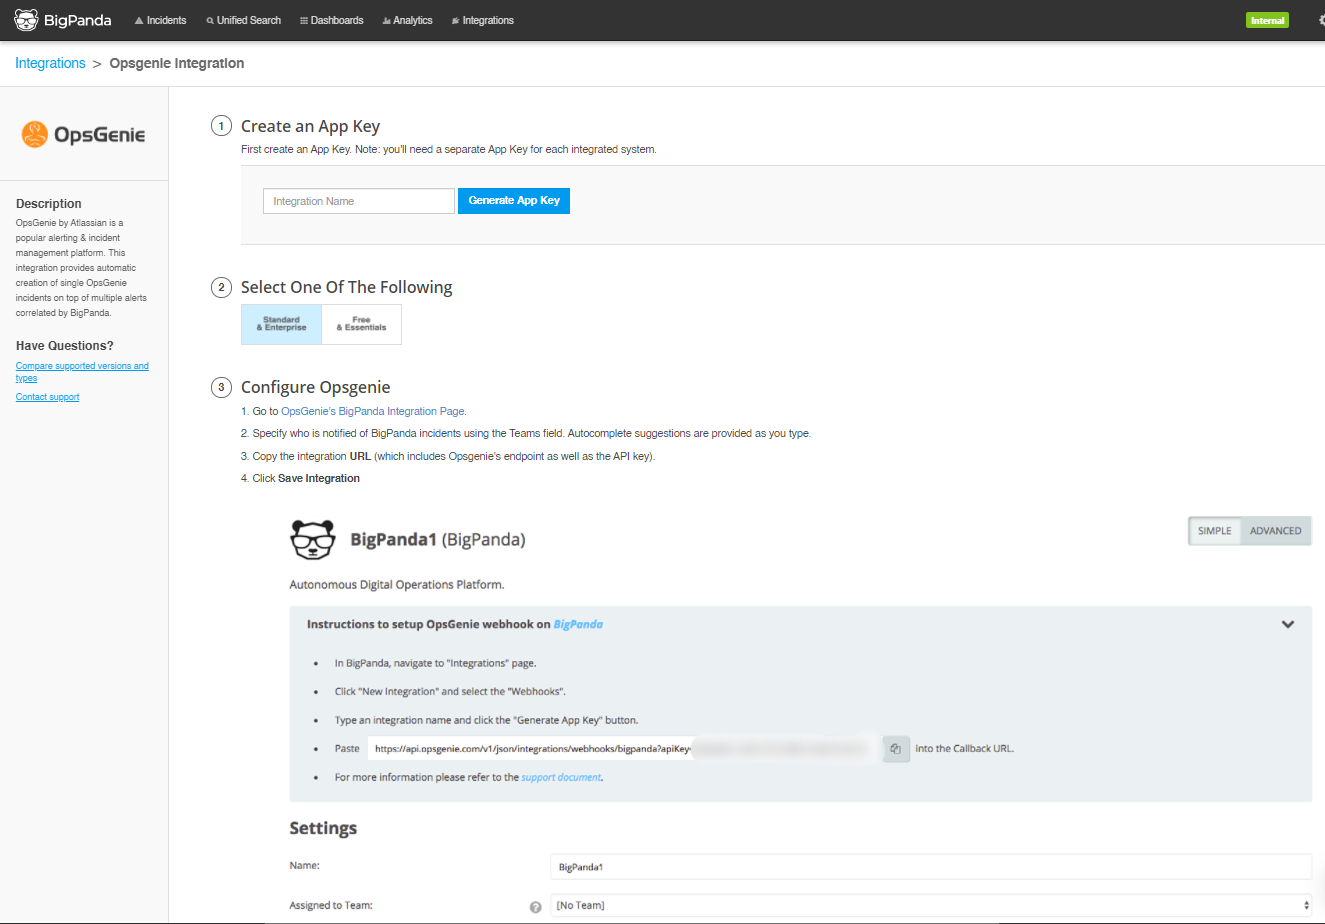Viewport: 1325px width, 924px height.
Task: Click the BigPanda logo in header
Action: pos(63,20)
